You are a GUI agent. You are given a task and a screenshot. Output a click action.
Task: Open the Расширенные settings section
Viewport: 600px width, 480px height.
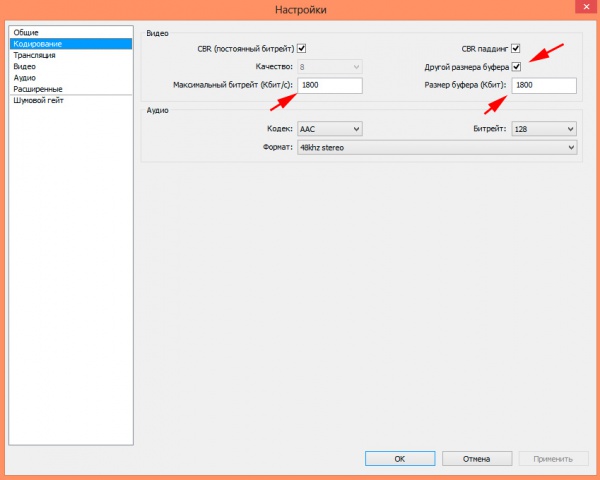(x=38, y=89)
